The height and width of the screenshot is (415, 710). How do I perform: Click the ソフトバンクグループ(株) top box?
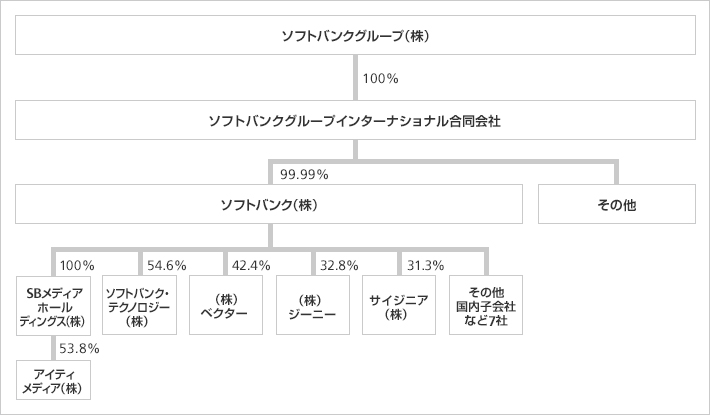coord(355,35)
